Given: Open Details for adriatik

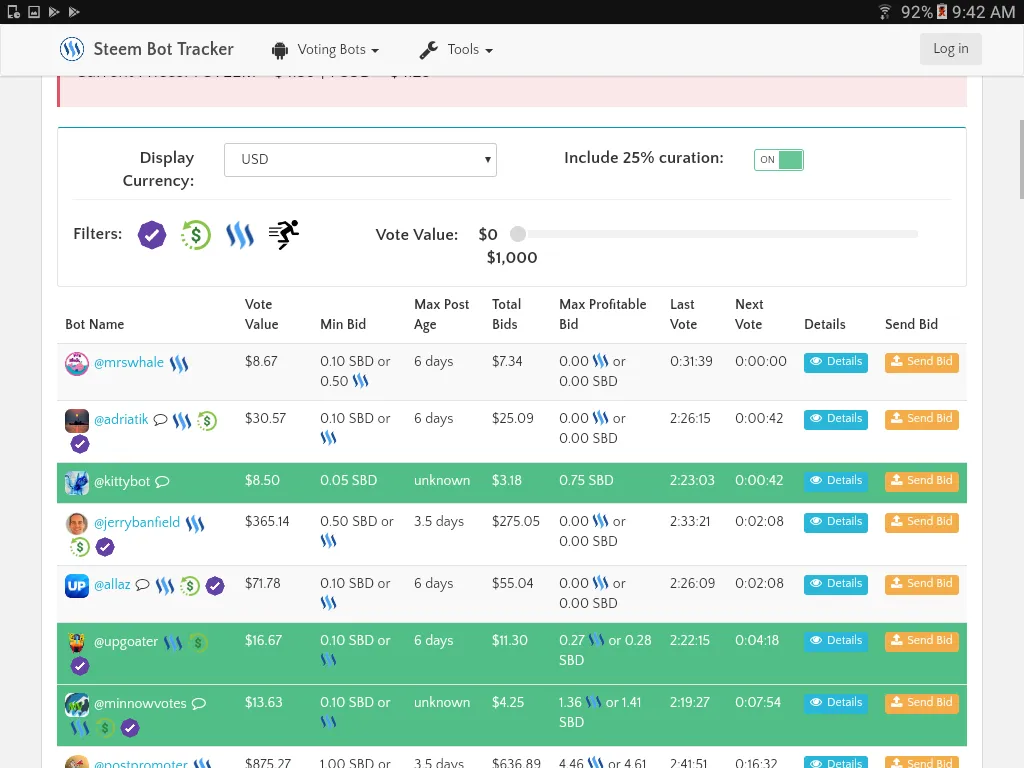Looking at the screenshot, I should (835, 419).
